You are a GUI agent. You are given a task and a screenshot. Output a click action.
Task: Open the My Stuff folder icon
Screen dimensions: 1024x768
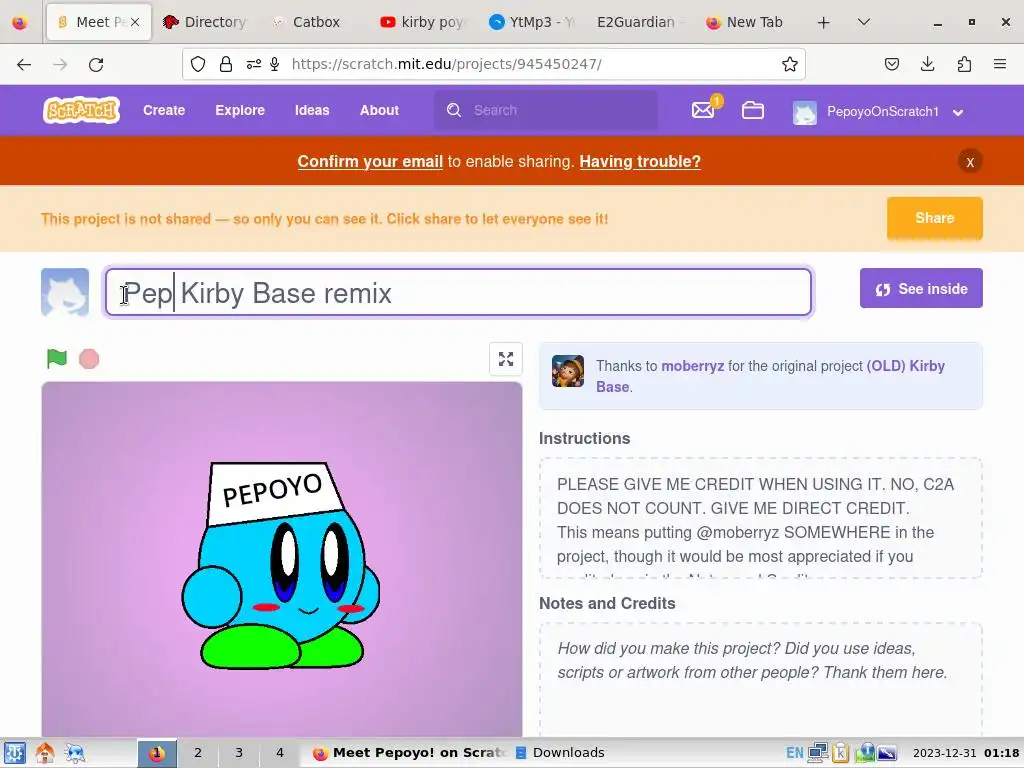click(x=752, y=110)
